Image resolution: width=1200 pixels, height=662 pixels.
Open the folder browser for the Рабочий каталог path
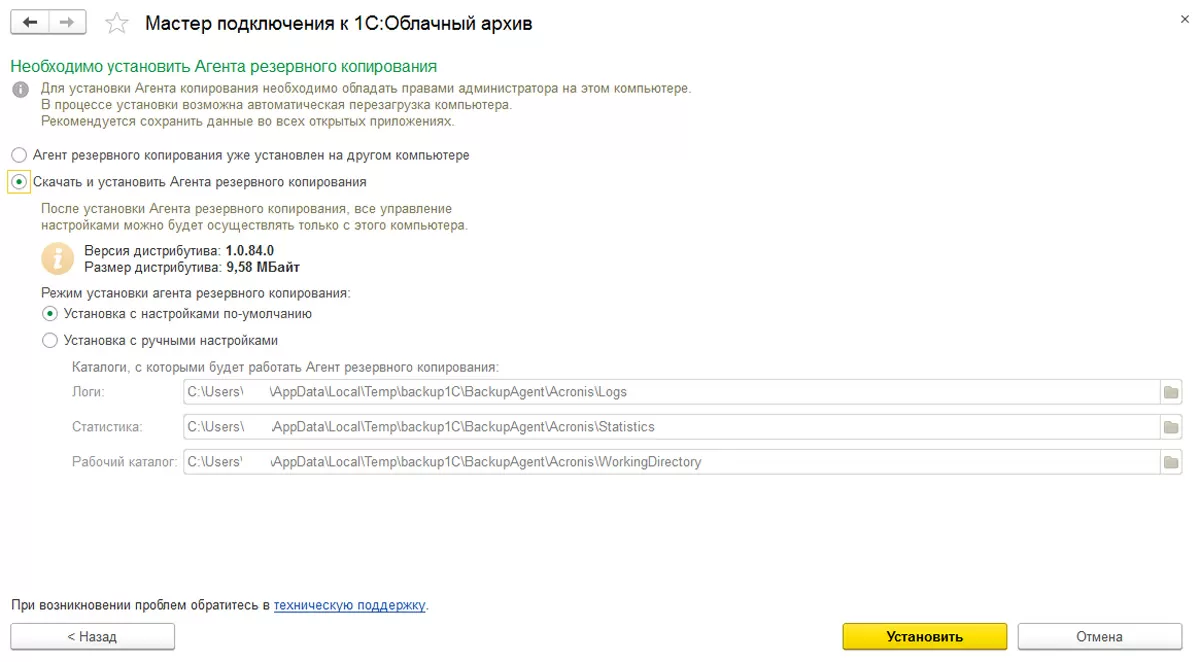(x=1170, y=462)
